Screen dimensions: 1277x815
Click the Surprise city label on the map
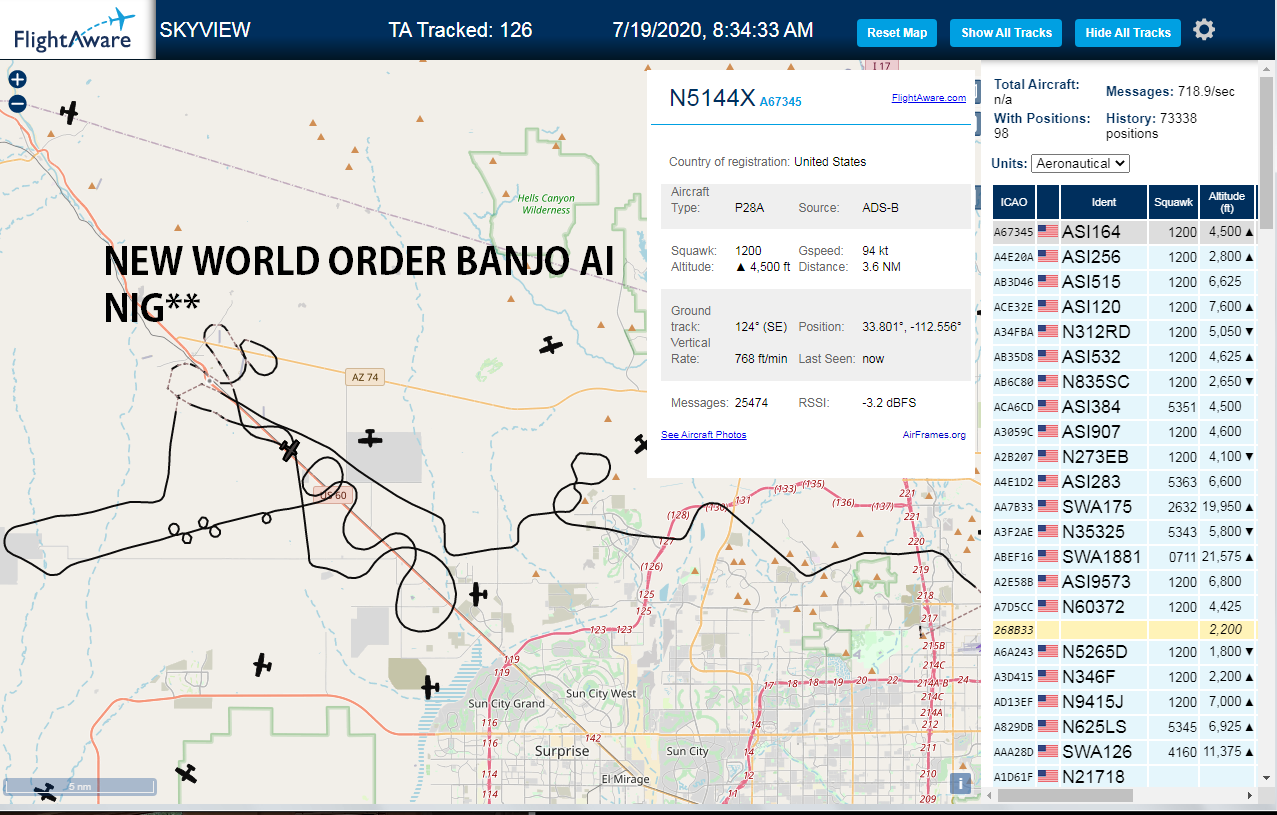click(562, 751)
